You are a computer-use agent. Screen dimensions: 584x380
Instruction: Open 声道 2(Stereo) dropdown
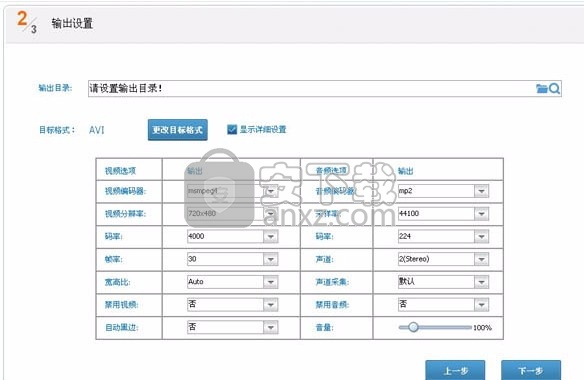[x=481, y=259]
